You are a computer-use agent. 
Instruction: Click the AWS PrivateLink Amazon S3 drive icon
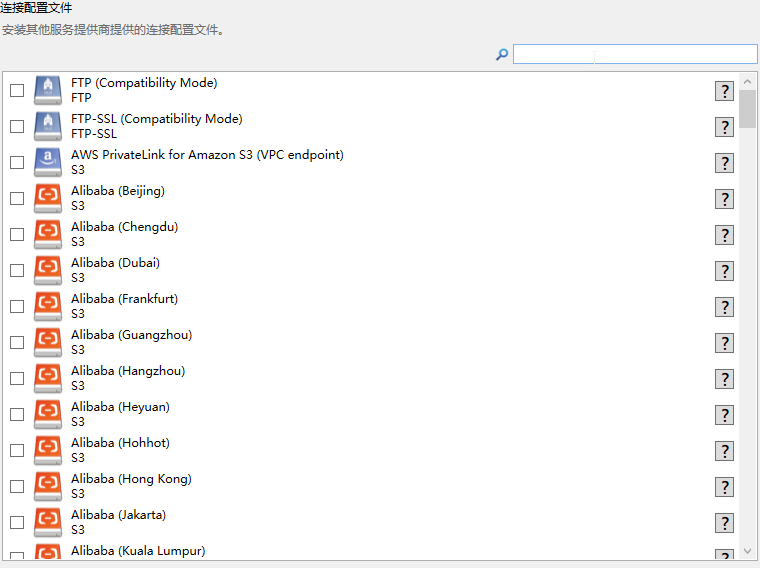coord(48,162)
